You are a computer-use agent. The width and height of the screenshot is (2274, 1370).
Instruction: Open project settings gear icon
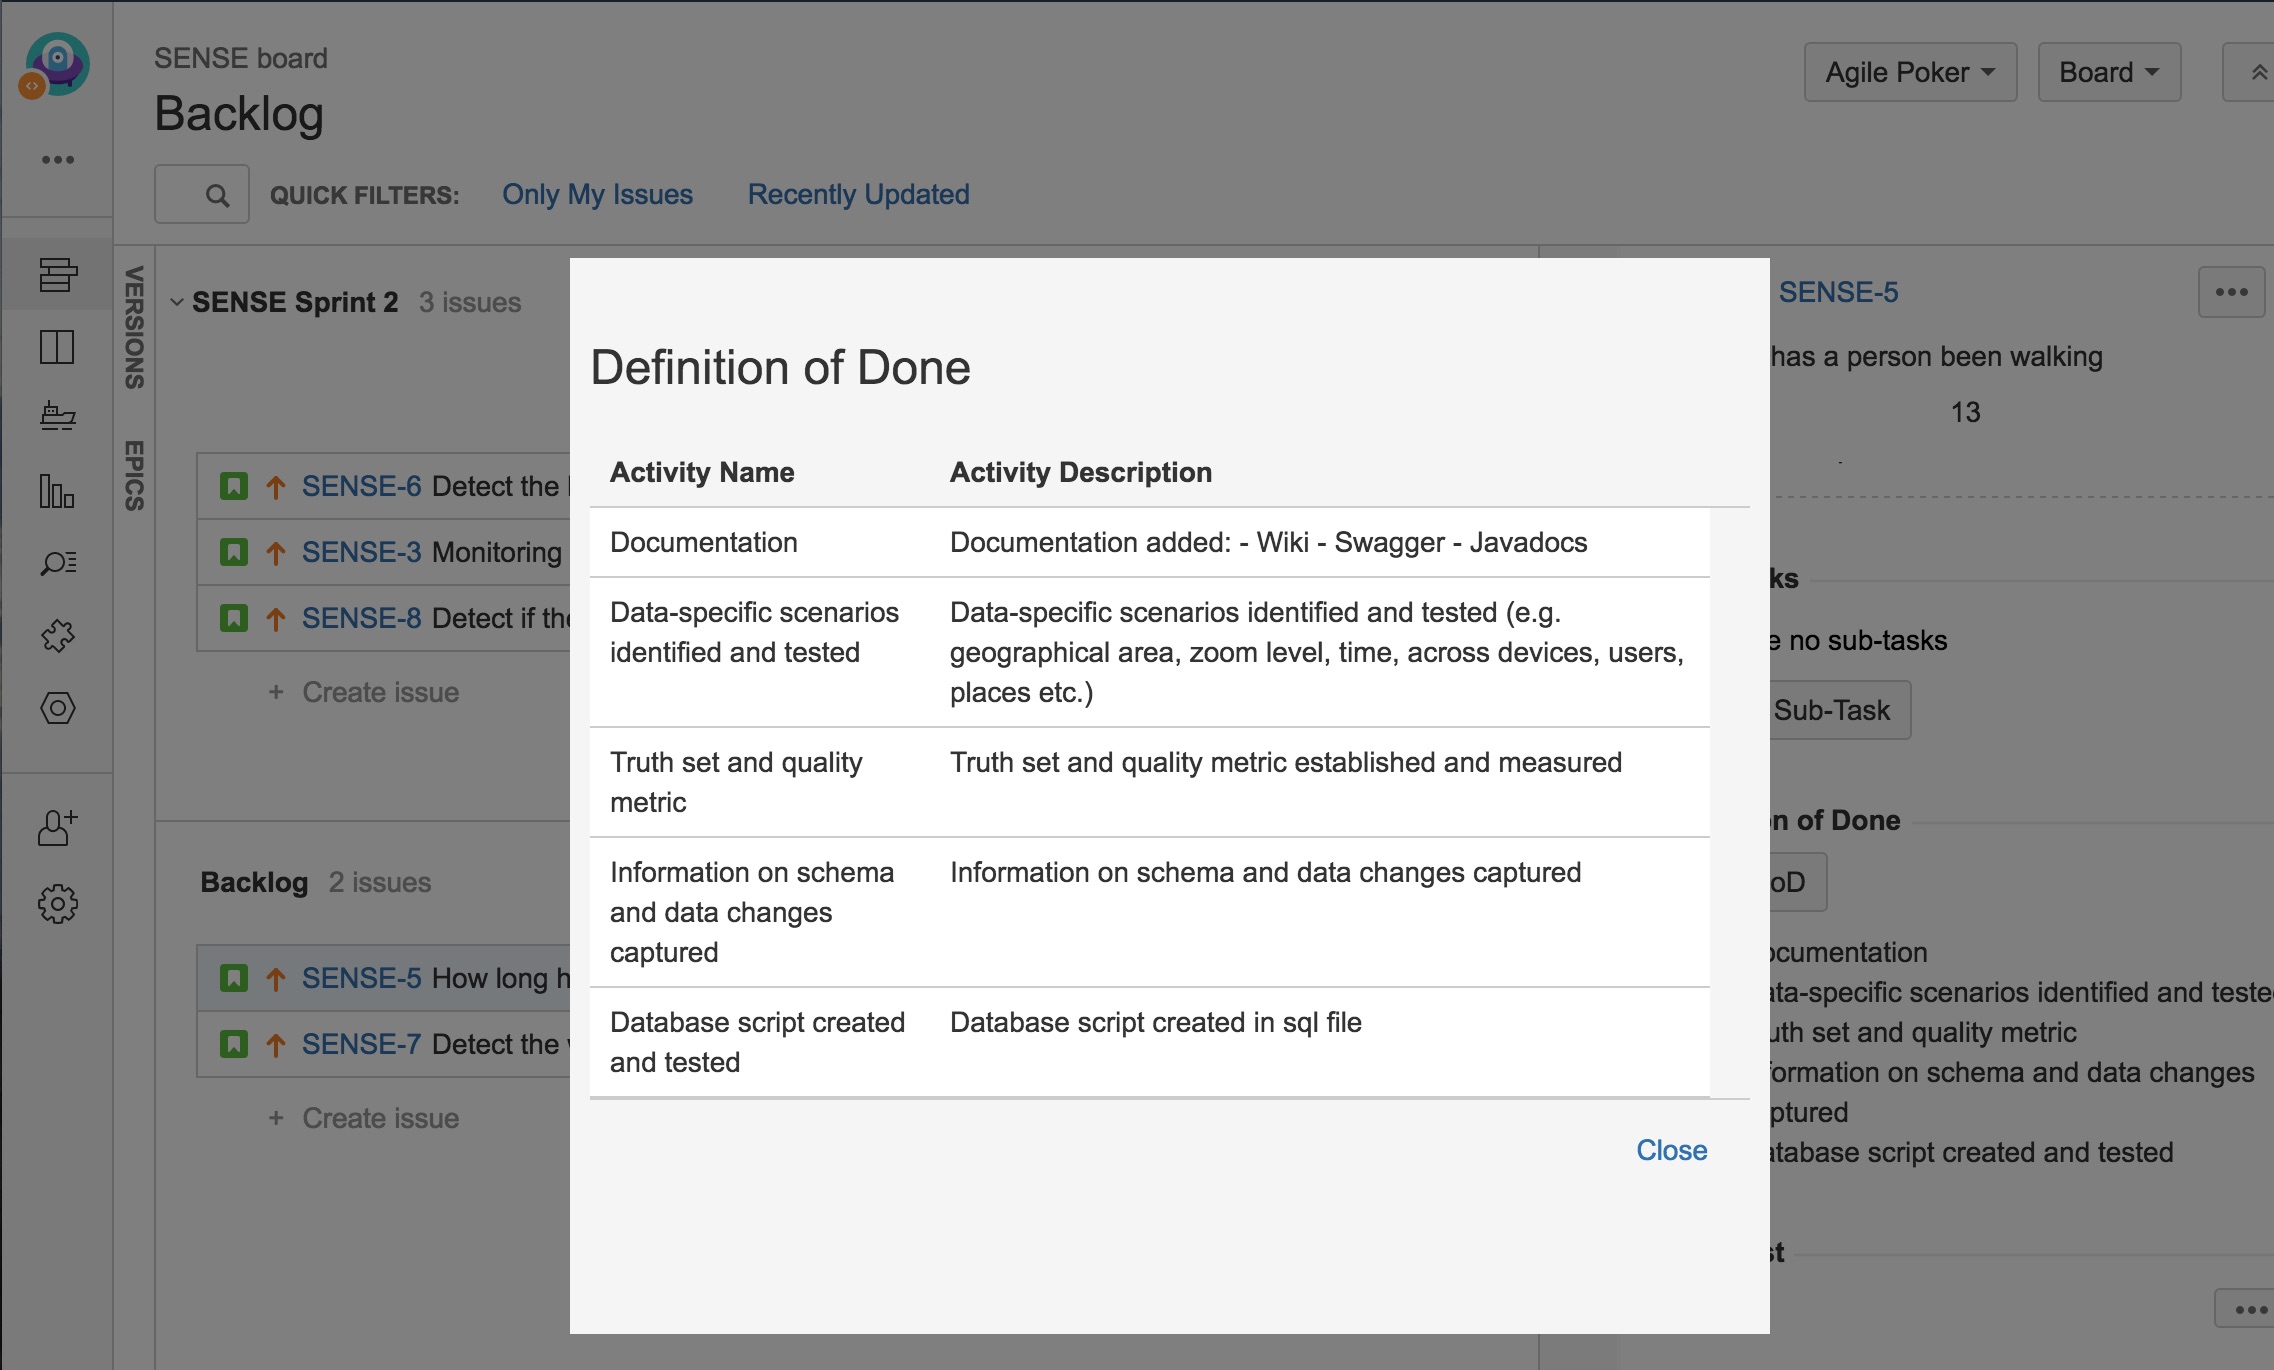coord(57,903)
